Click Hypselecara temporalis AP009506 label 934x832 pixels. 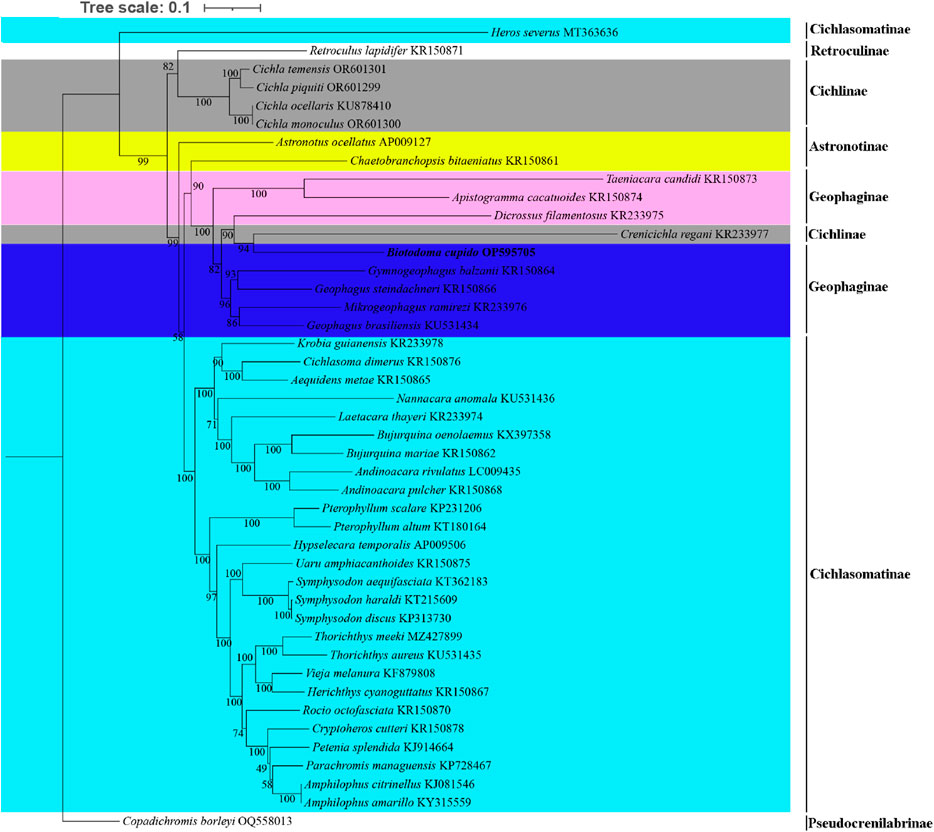[x=379, y=545]
